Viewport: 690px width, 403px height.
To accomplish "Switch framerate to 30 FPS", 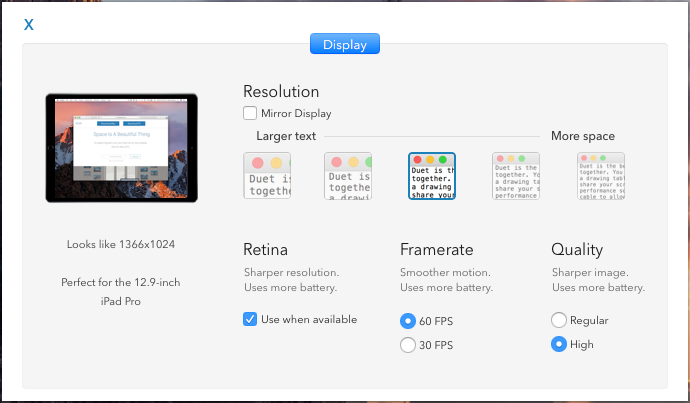I will (408, 345).
